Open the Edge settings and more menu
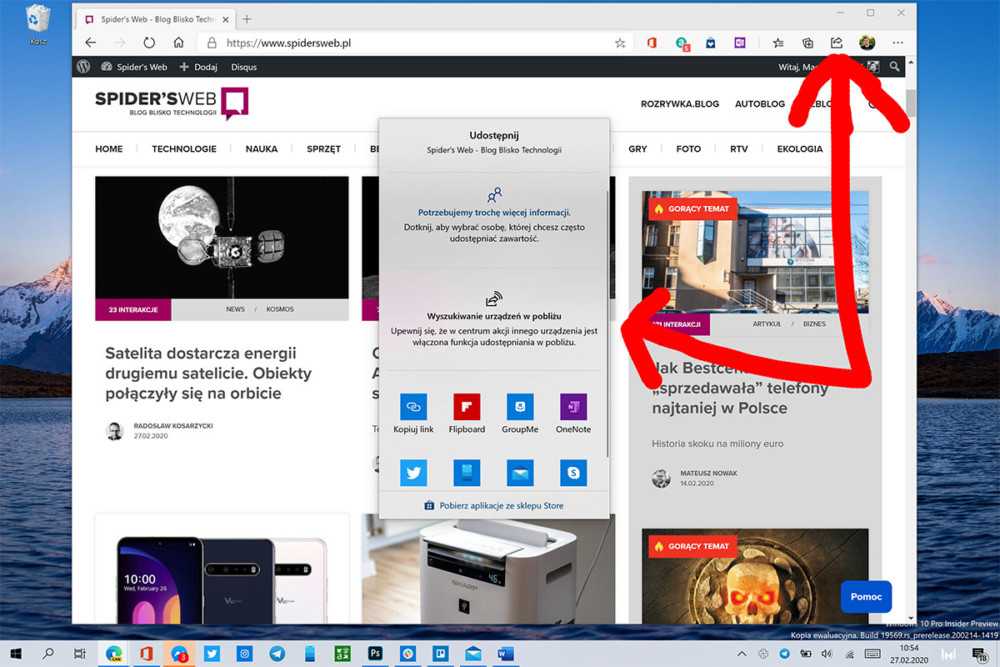The height and width of the screenshot is (667, 1000). pos(898,43)
